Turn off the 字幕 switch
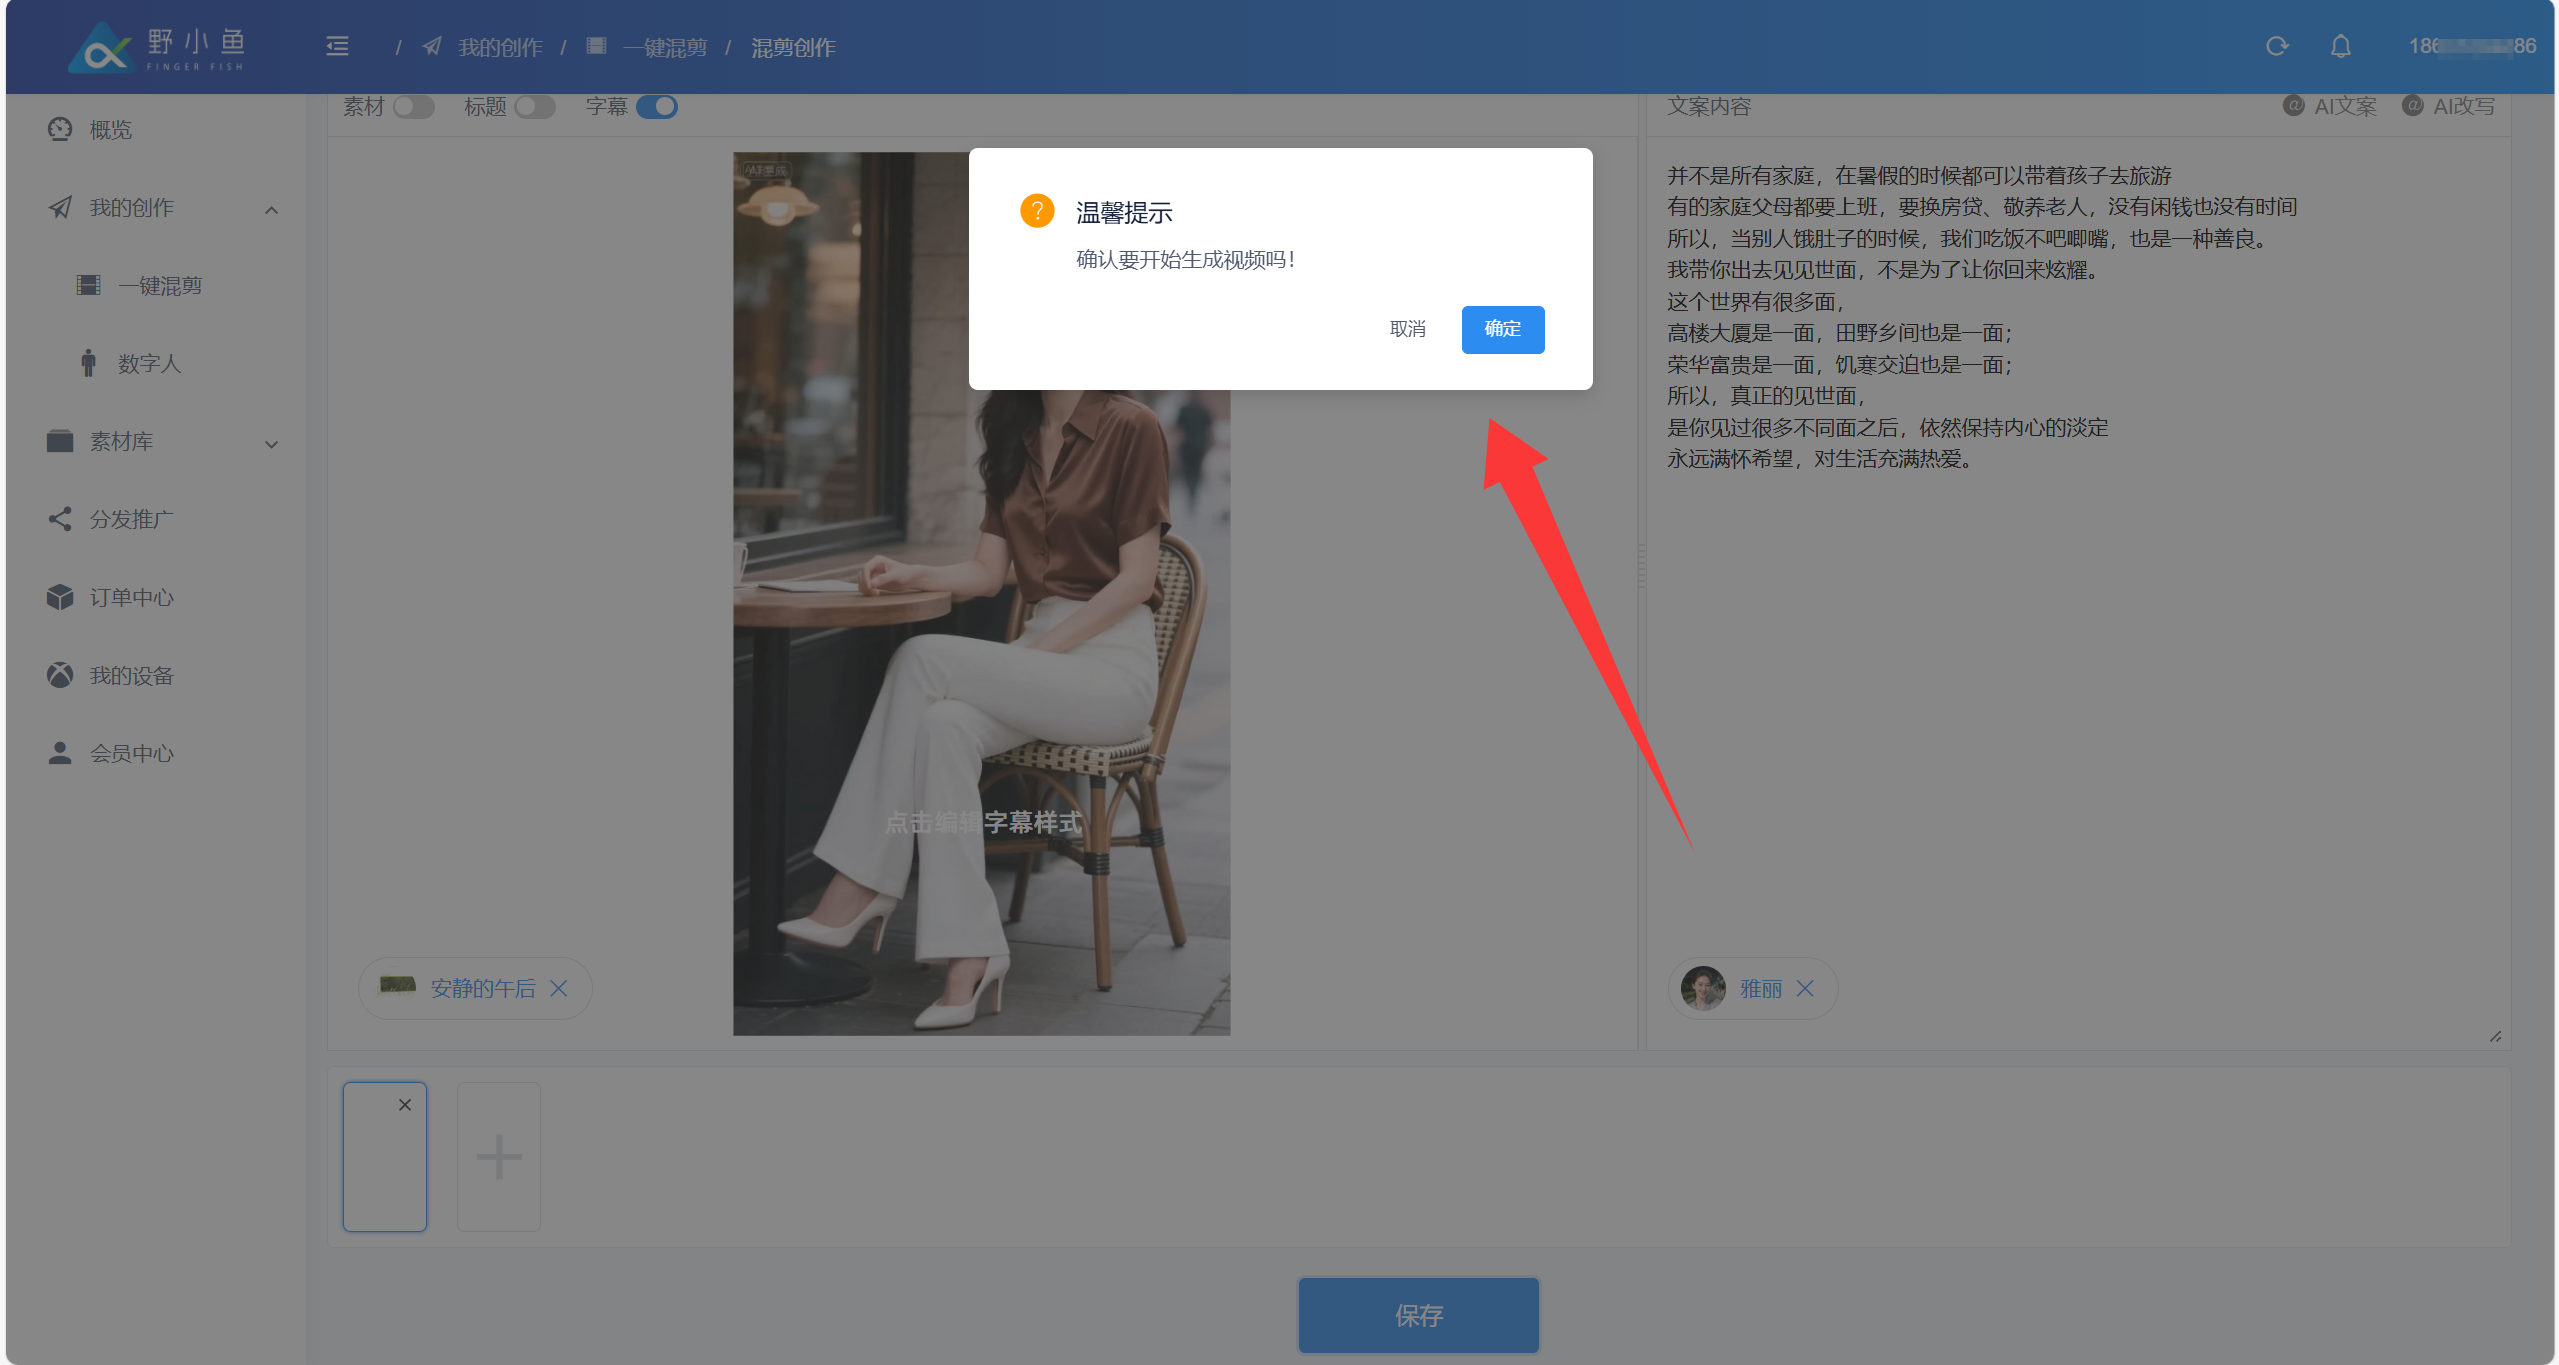 pos(657,107)
